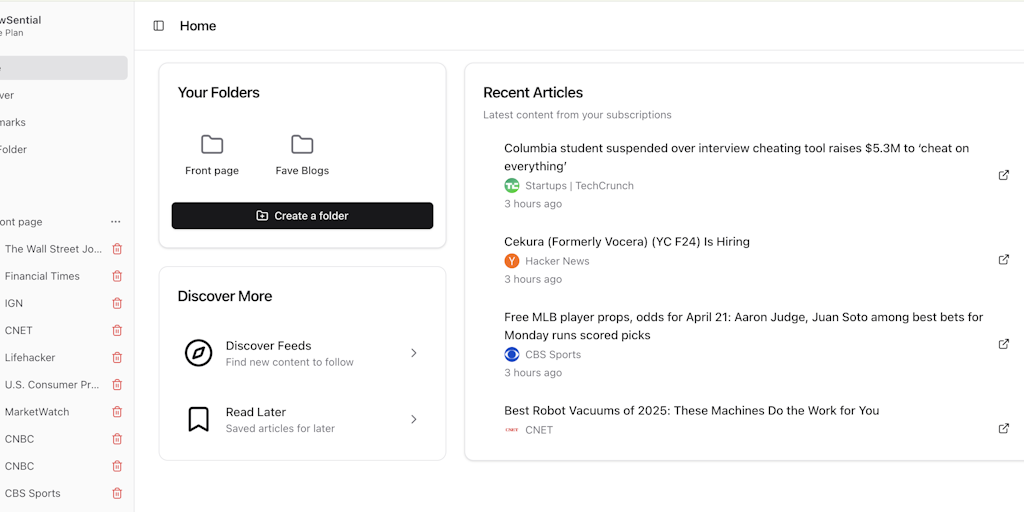Click Front page folder label in sidebar
1024x512 pixels.
tap(21, 222)
